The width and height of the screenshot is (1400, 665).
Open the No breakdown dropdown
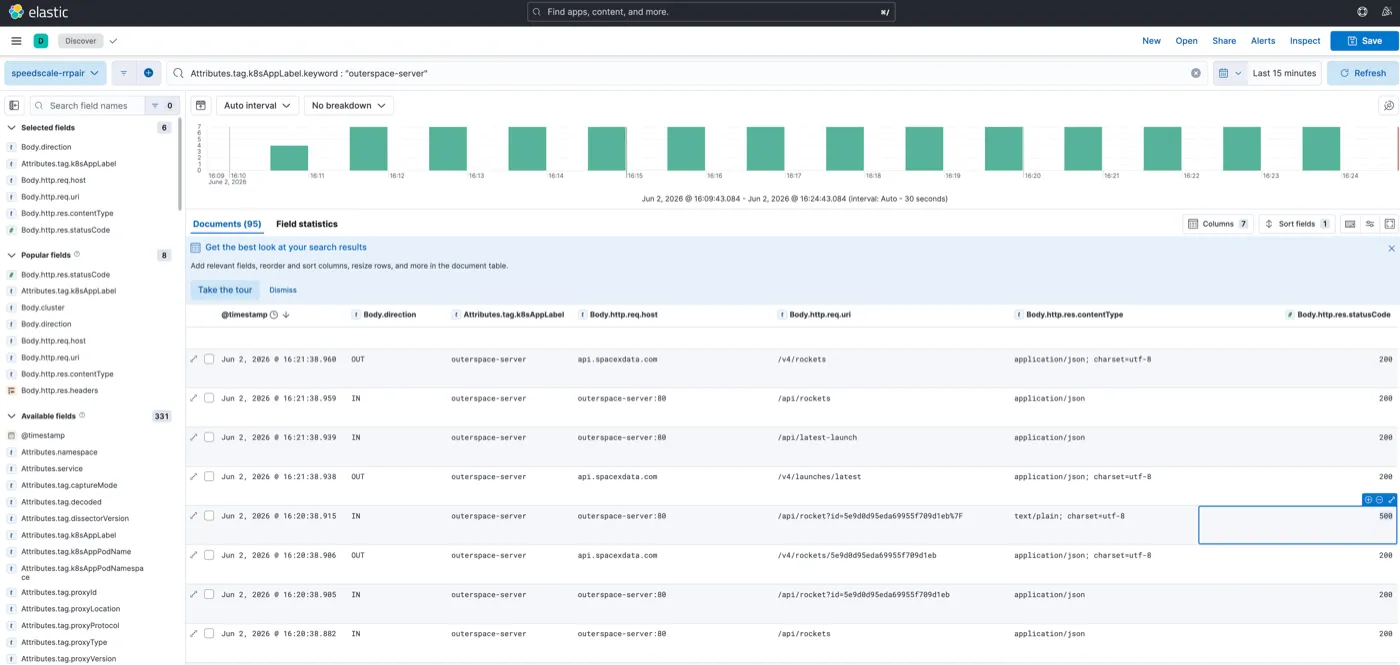(x=348, y=105)
